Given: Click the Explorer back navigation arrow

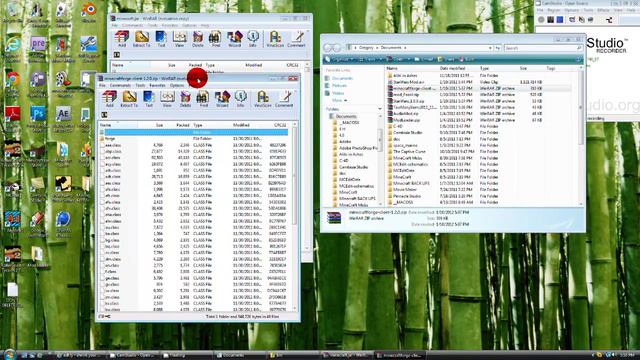Looking at the screenshot, I should click(328, 48).
